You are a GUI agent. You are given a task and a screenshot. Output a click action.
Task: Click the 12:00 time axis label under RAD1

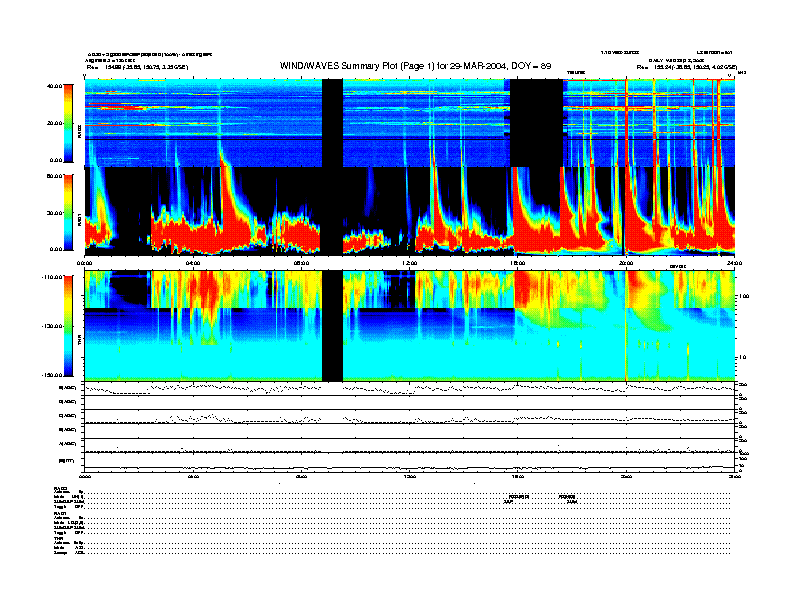409,263
